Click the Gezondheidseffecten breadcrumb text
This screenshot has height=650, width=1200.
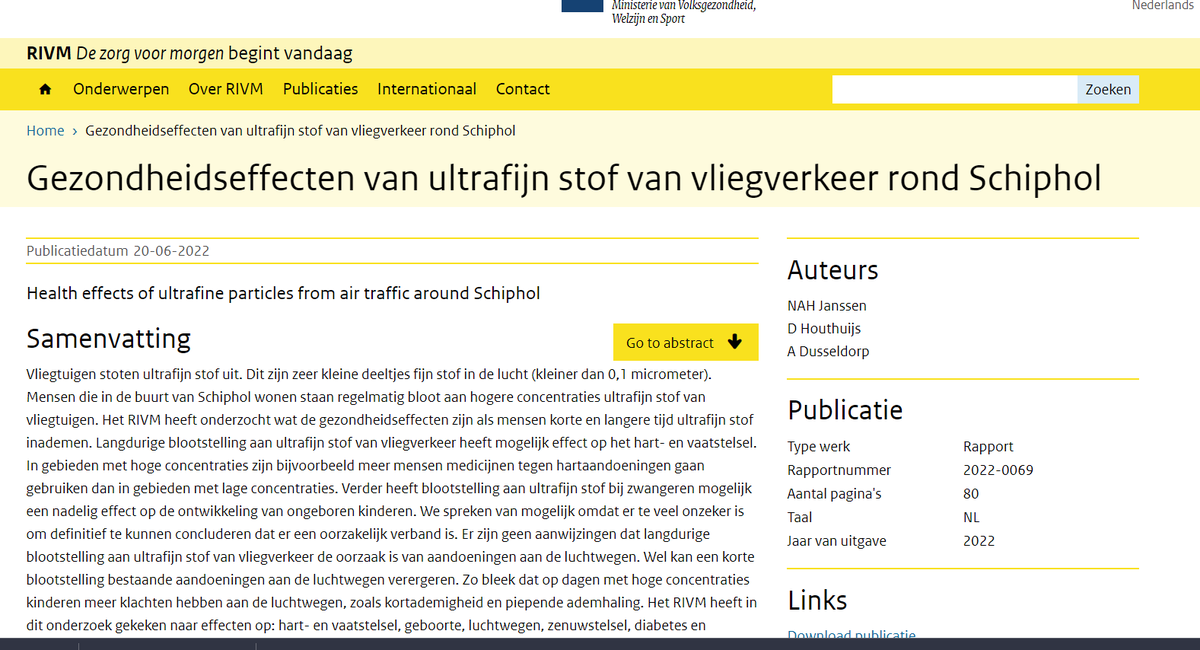[x=300, y=131]
